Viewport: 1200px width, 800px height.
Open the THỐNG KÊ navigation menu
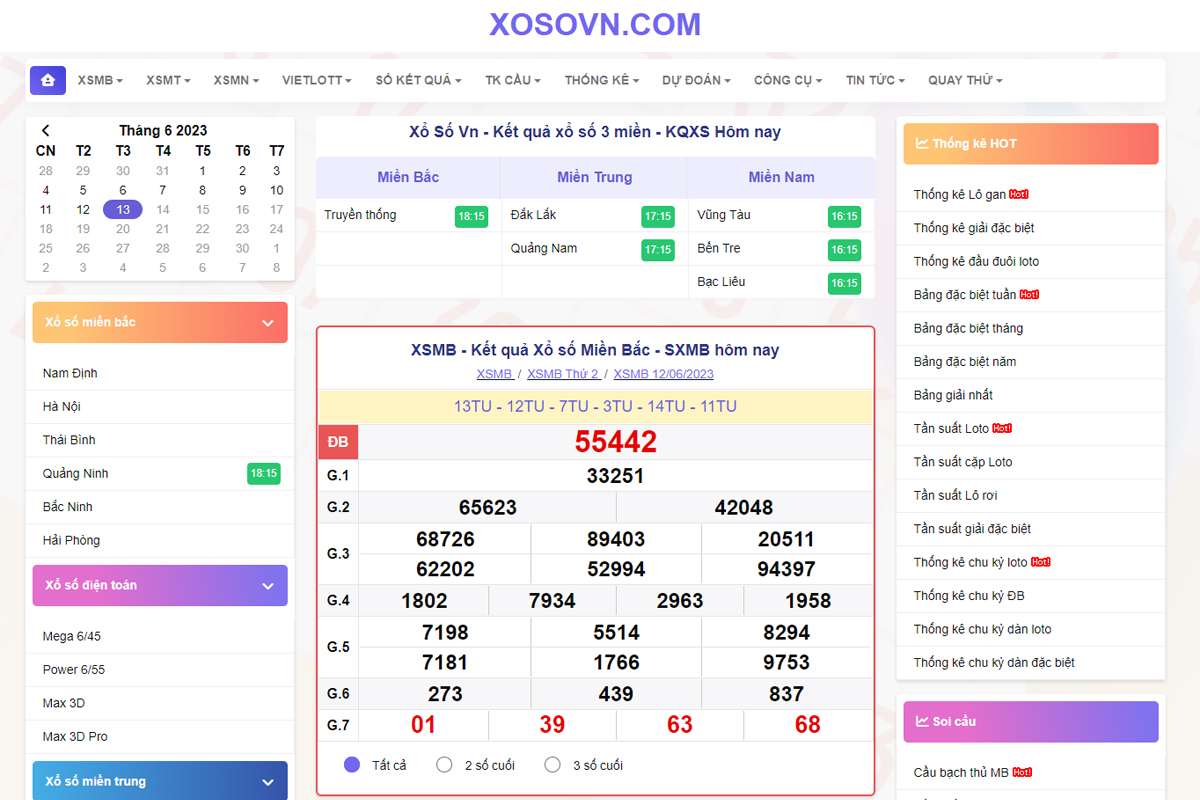[601, 80]
